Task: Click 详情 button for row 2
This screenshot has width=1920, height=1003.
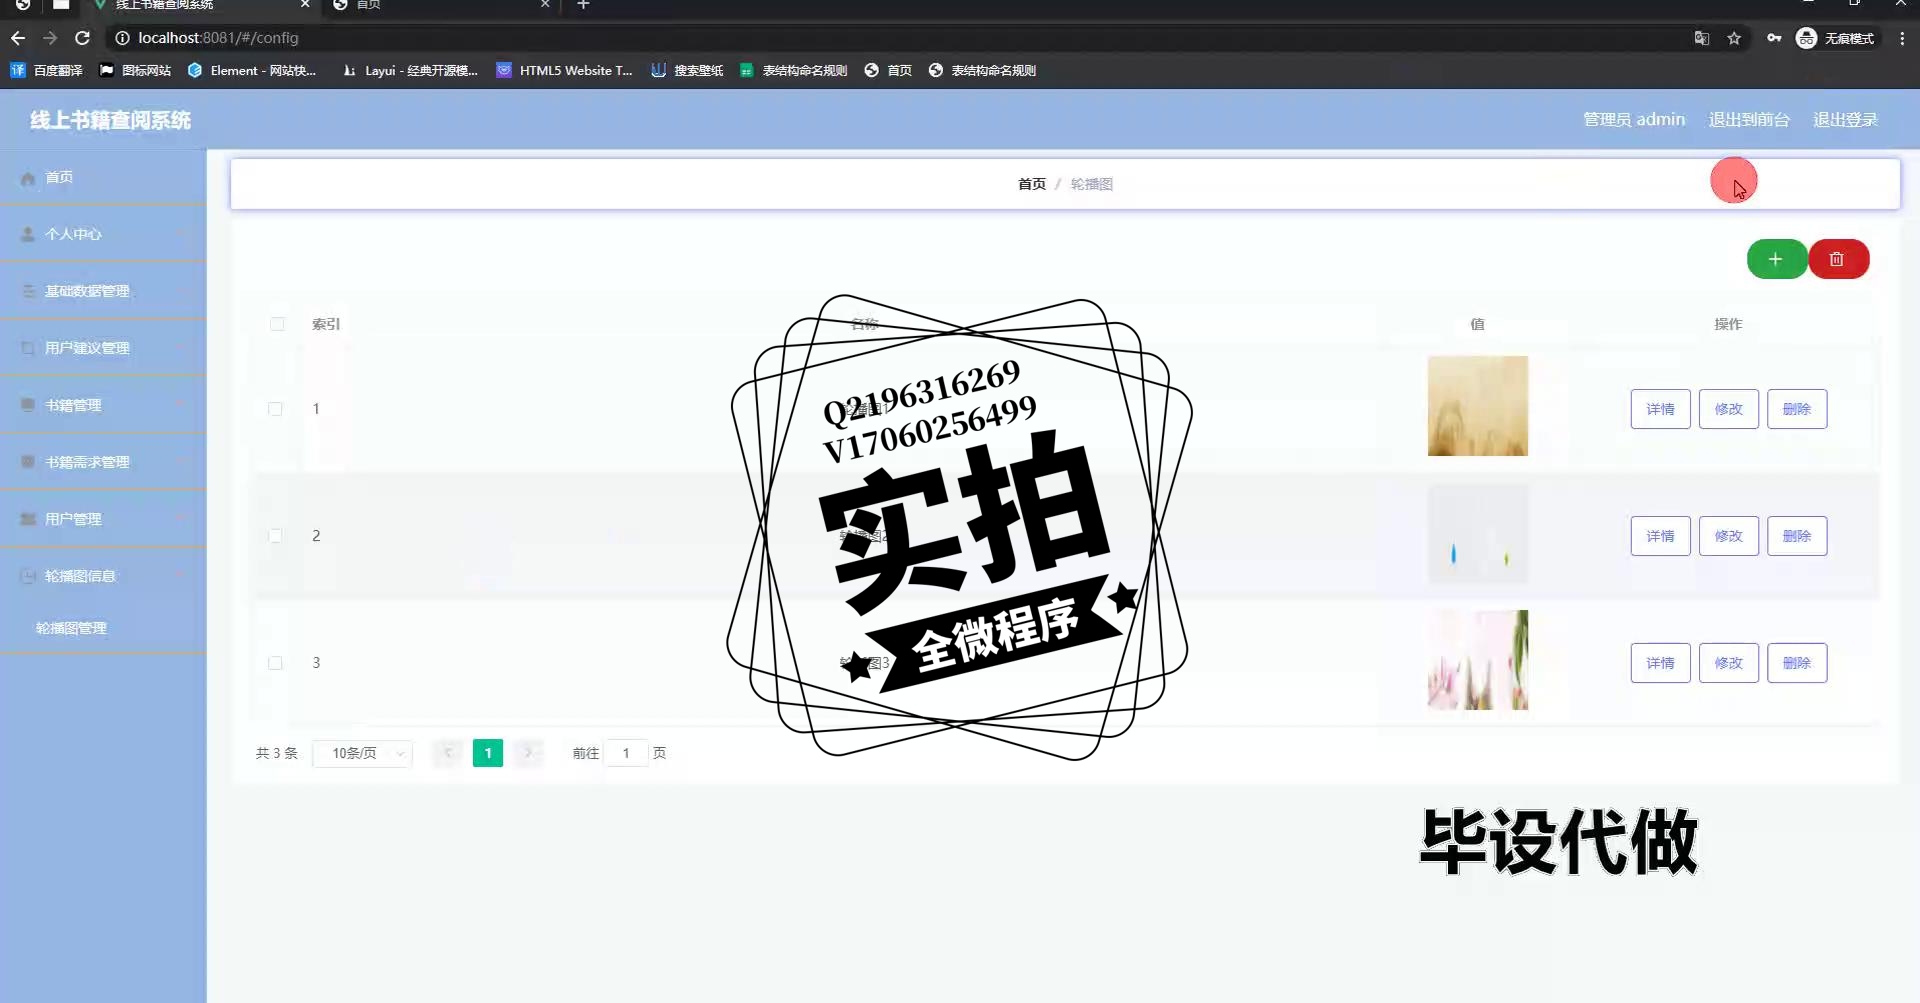Action: [x=1660, y=536]
